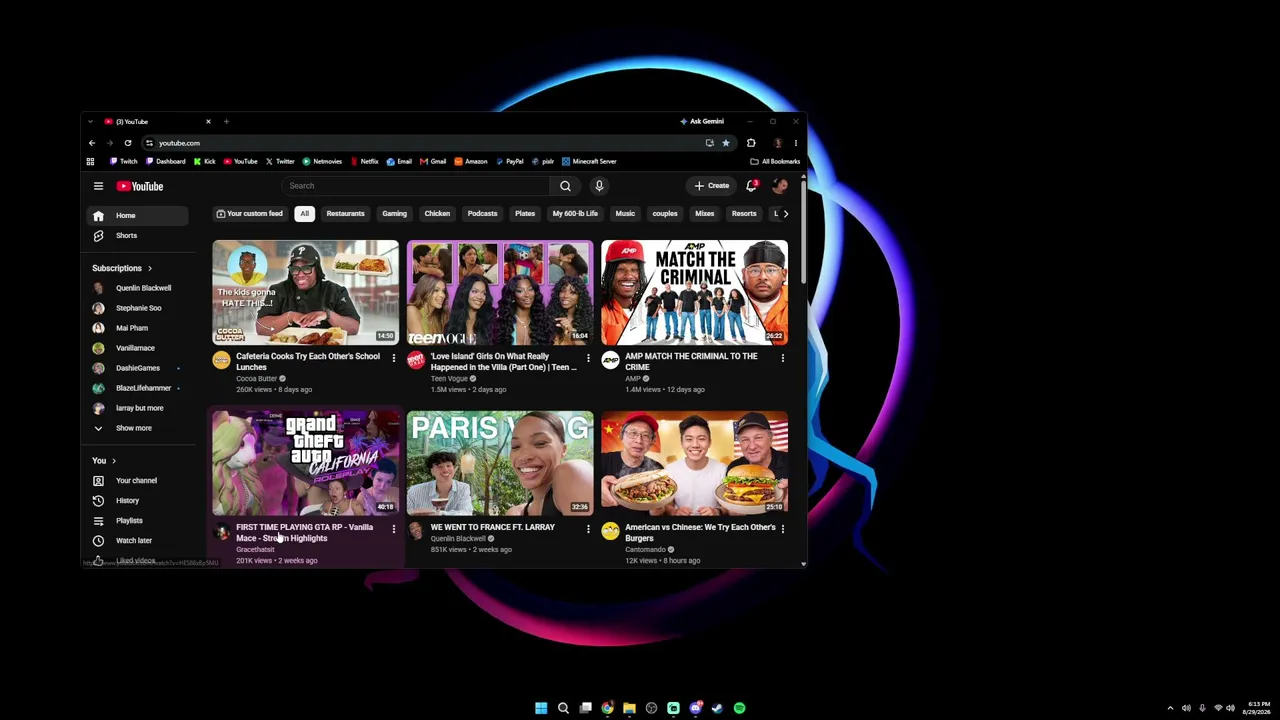Open the All Bookmarks folder
Screen dimensions: 1280x720
tap(775, 161)
